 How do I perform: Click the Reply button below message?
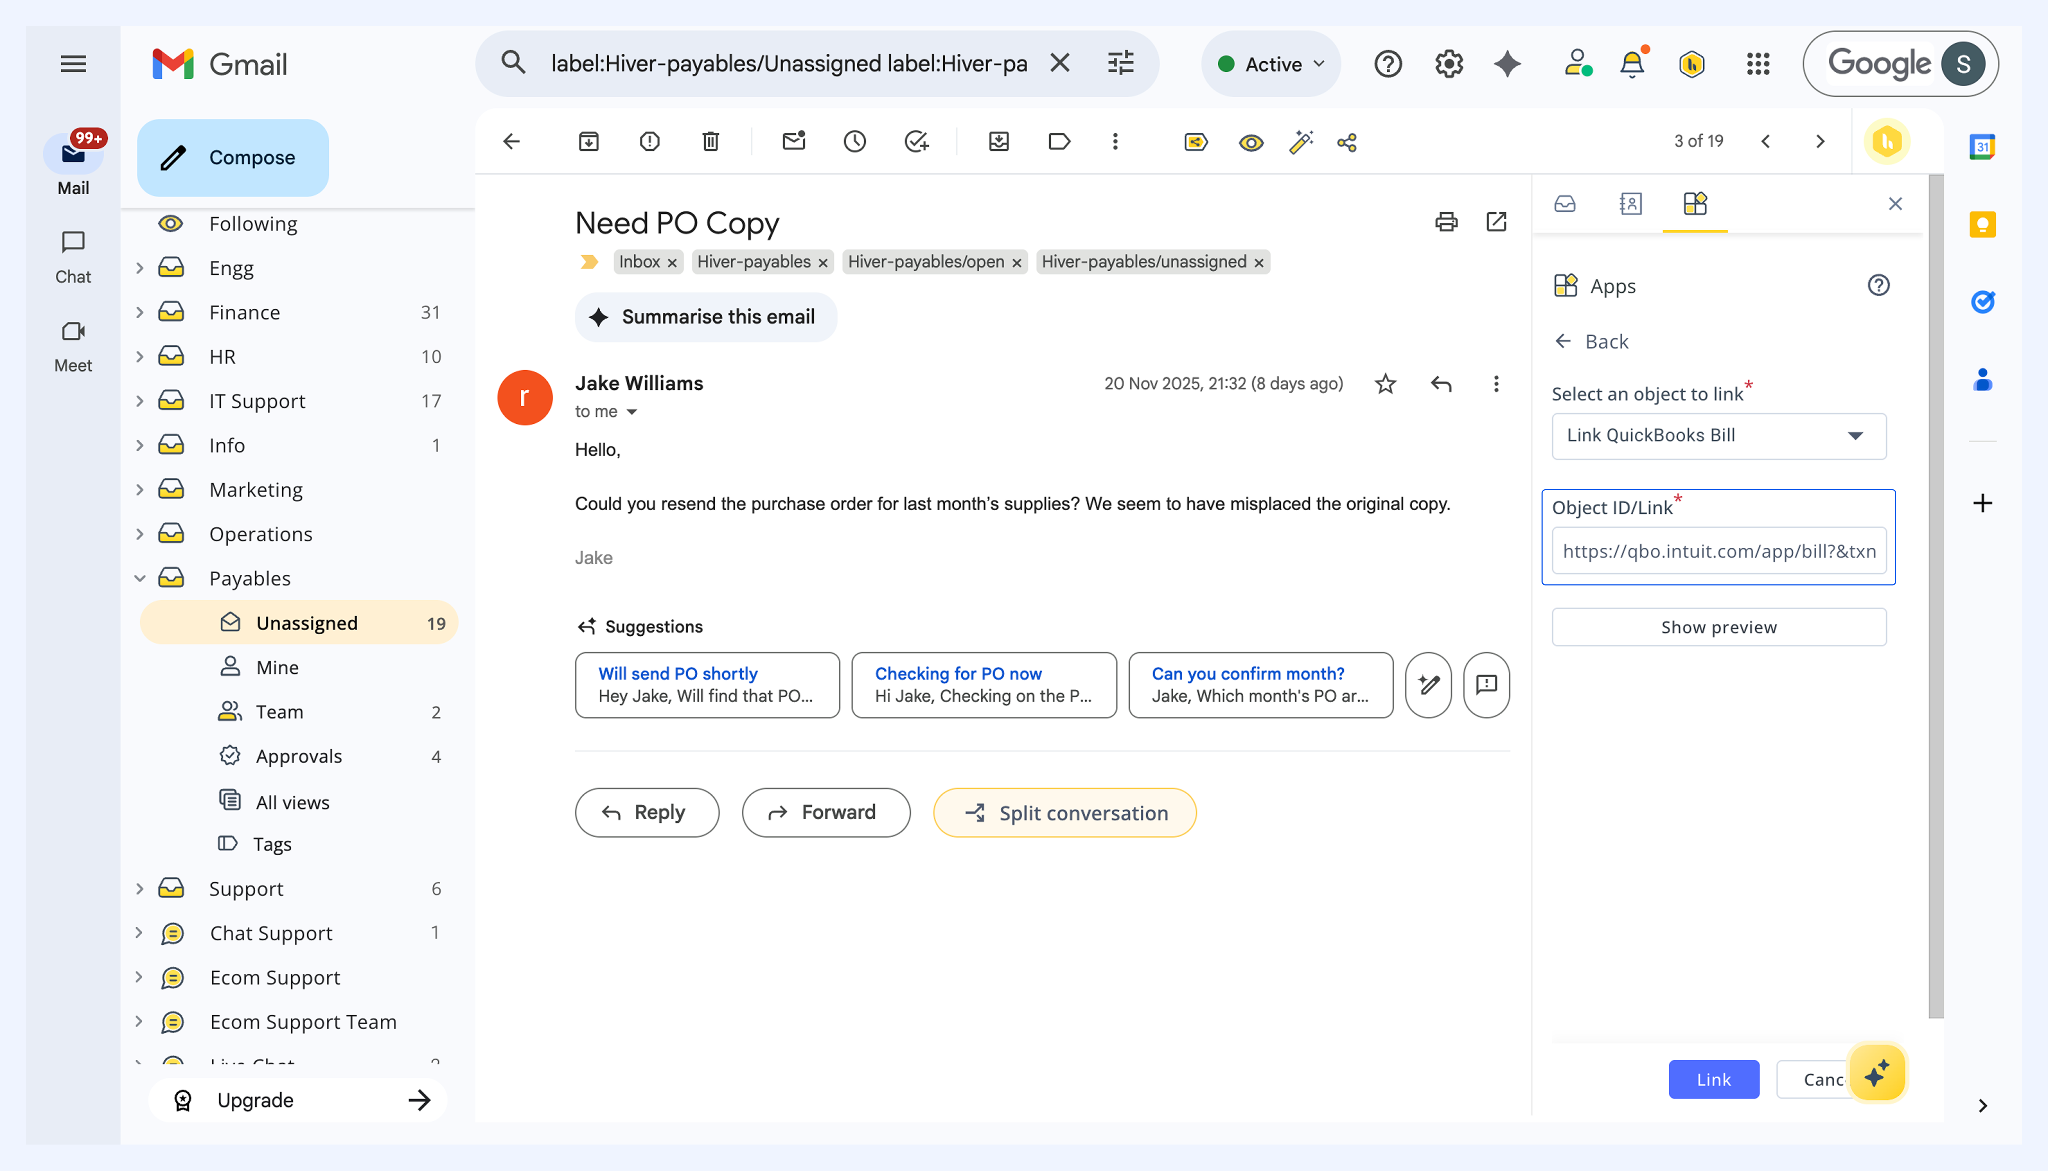[x=647, y=813]
